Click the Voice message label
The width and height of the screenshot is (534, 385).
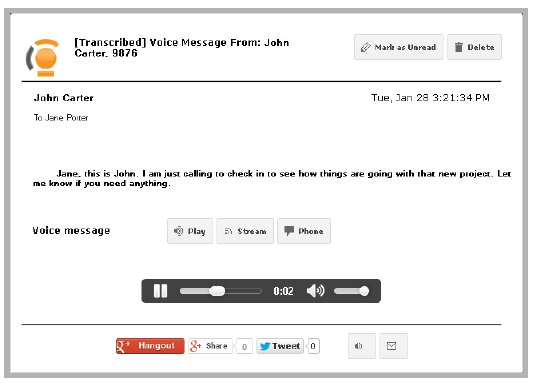pyautogui.click(x=71, y=231)
